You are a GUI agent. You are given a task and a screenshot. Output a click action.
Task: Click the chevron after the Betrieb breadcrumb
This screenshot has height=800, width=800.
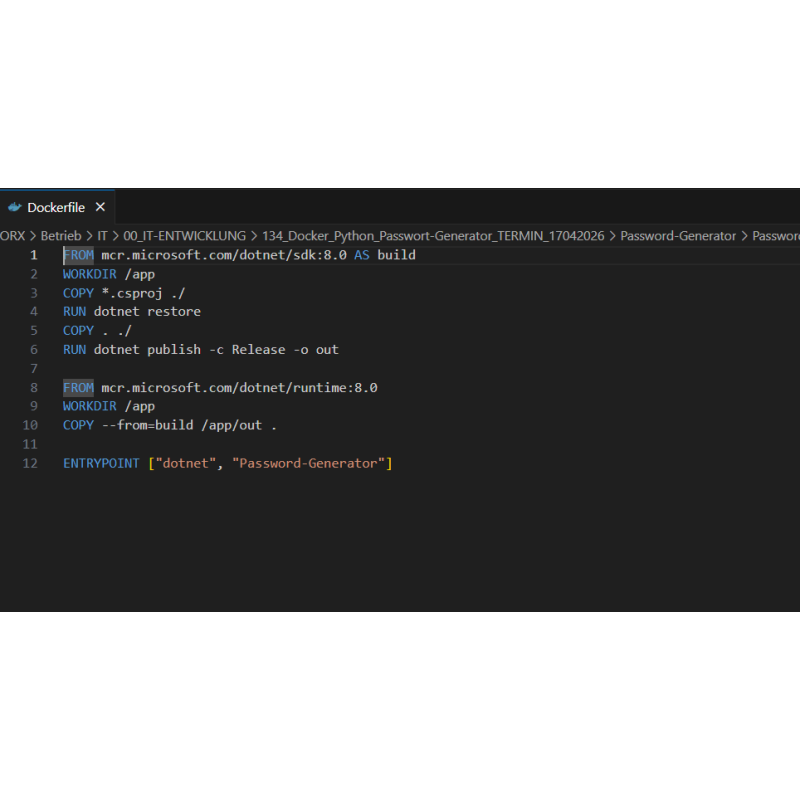(87, 235)
